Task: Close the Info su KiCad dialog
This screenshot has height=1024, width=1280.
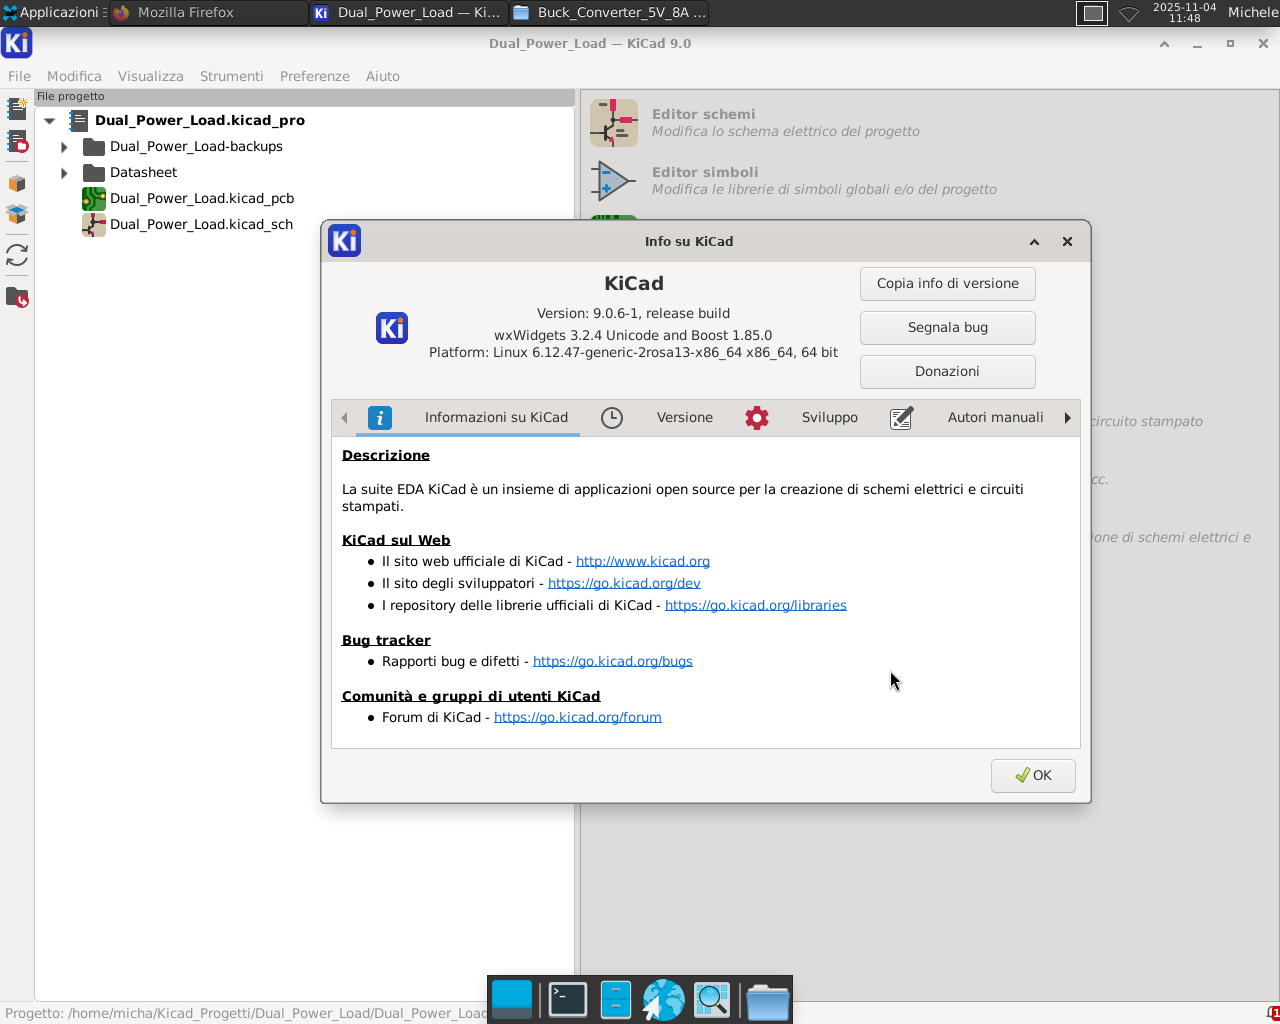Action: [1067, 242]
